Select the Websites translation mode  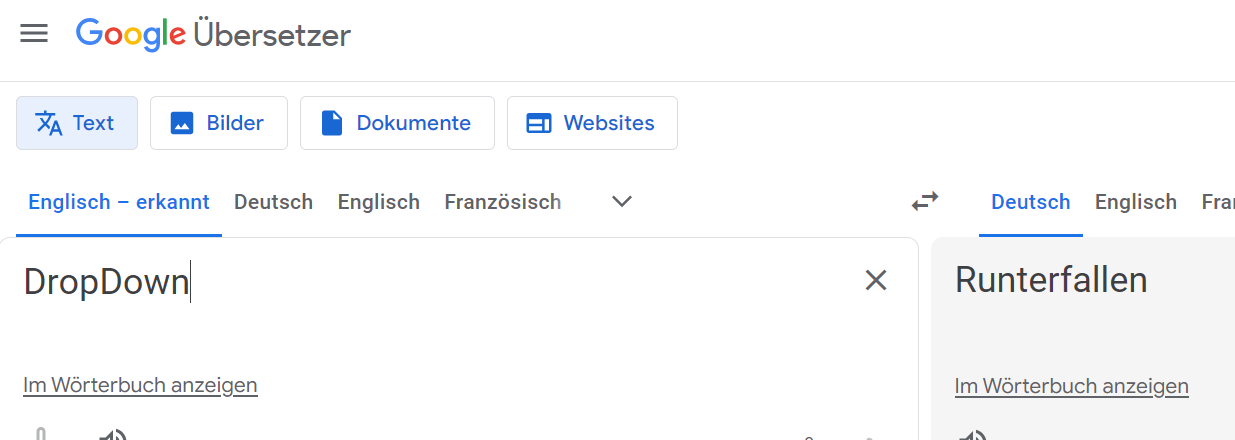coord(592,123)
